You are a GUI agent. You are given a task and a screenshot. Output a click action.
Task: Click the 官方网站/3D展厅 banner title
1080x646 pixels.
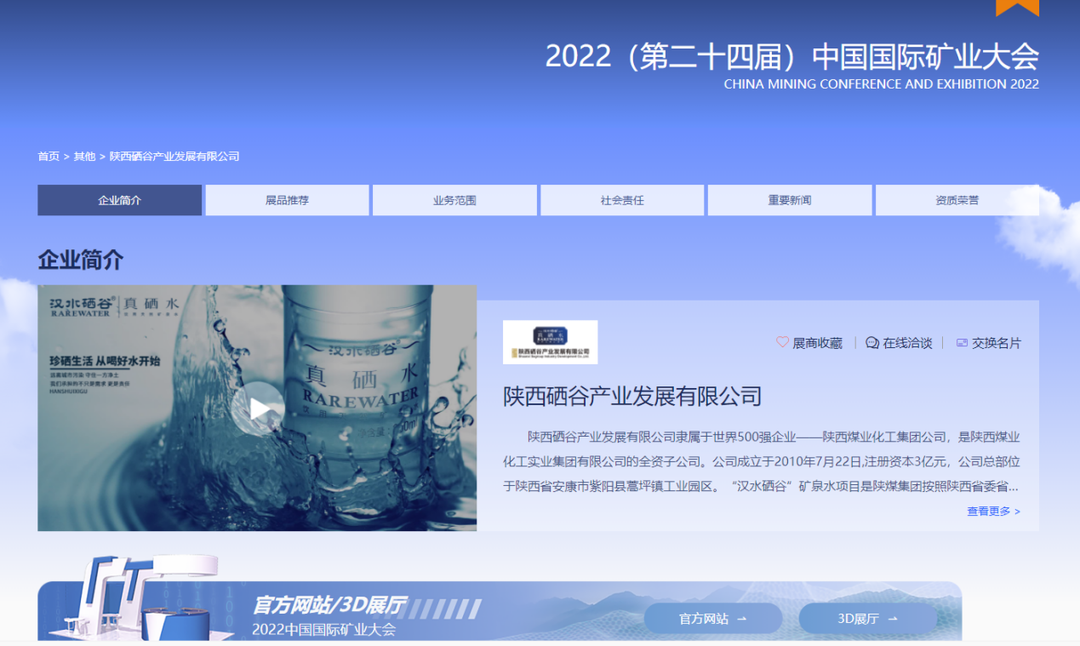point(329,605)
